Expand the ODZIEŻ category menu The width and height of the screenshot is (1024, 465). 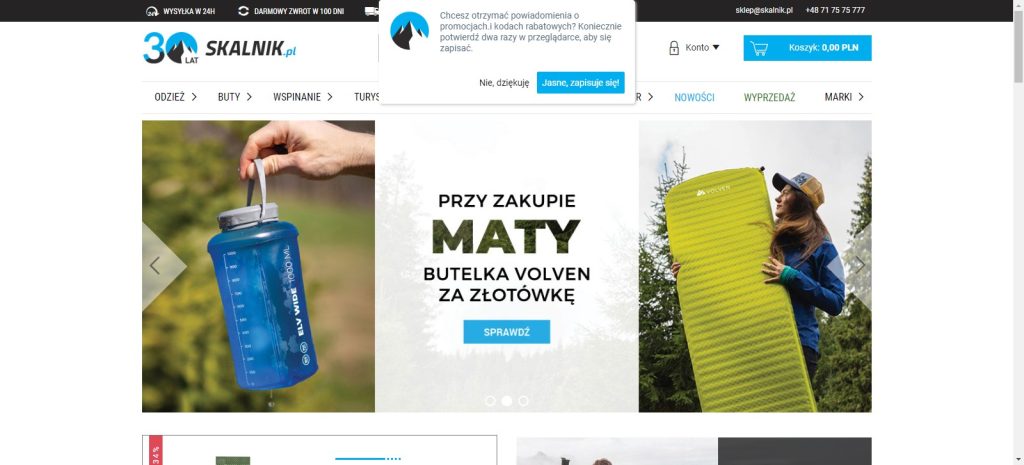coord(176,97)
